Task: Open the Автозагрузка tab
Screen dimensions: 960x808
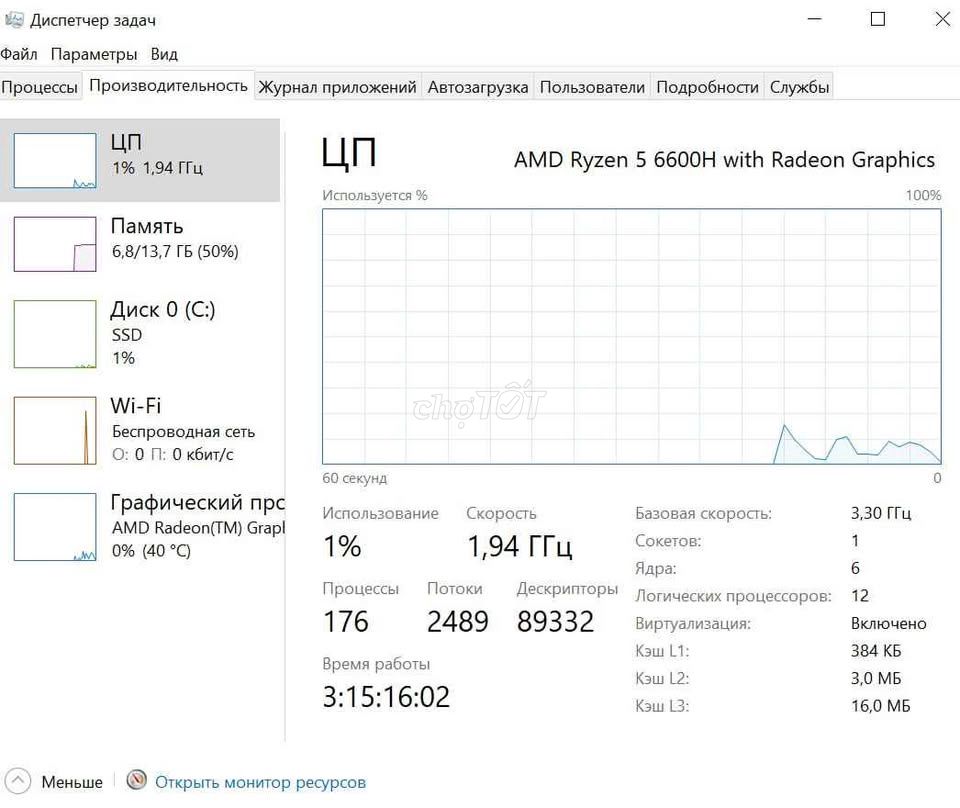Action: [478, 87]
